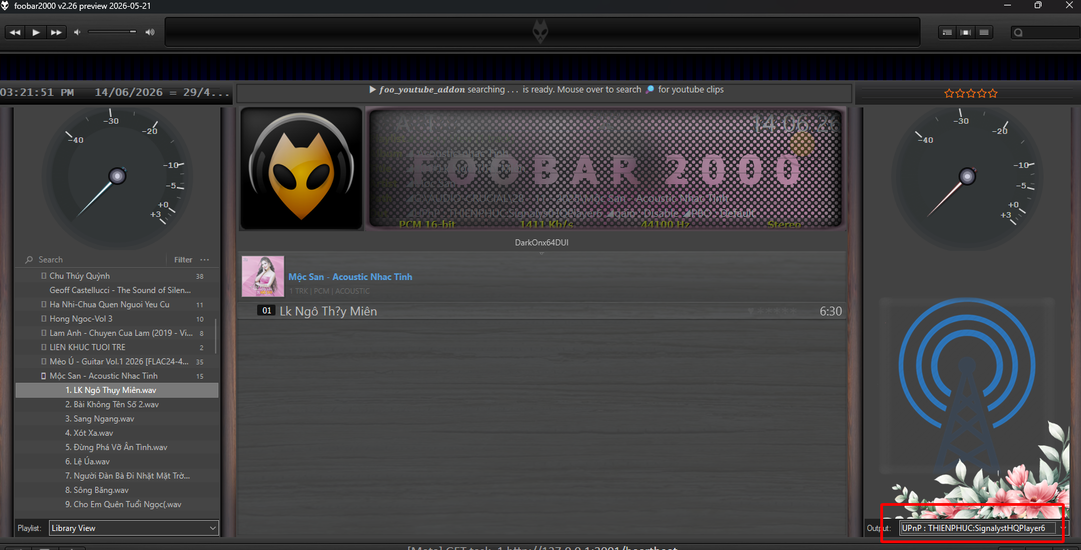Expand the Ha Nhi-Chua Quen Nguoi Yeu Cu folder
Image resolution: width=1081 pixels, height=550 pixels.
coord(43,305)
